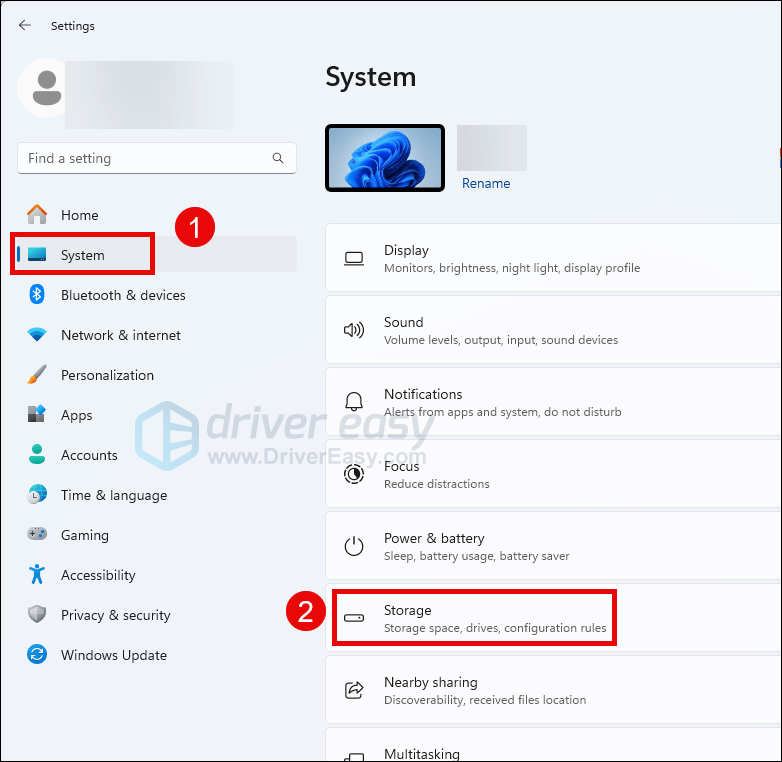Image resolution: width=782 pixels, height=762 pixels.
Task: Click the Accessibility figure icon
Action: click(x=37, y=575)
